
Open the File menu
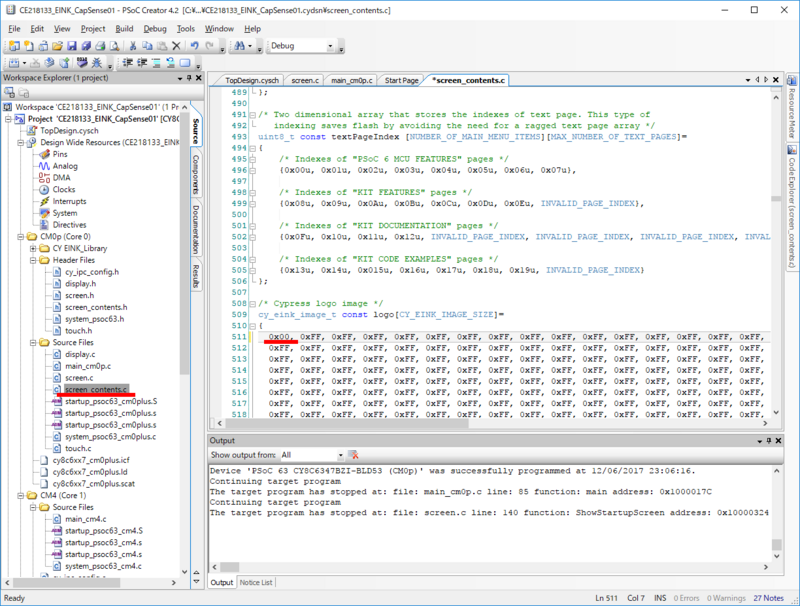coord(14,29)
